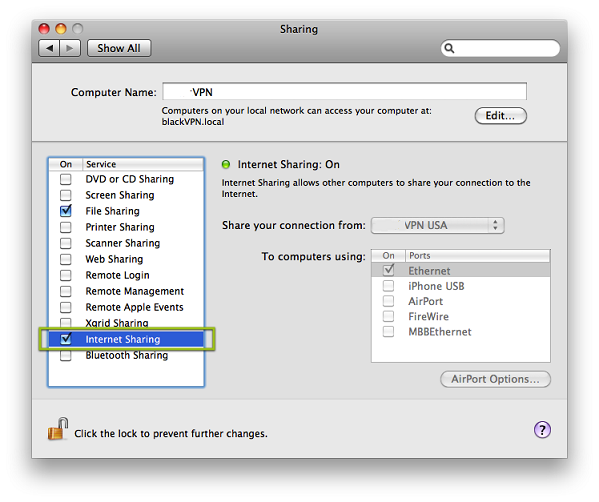Click the yellow minimize window button
The image size is (599, 502).
pos(61,29)
